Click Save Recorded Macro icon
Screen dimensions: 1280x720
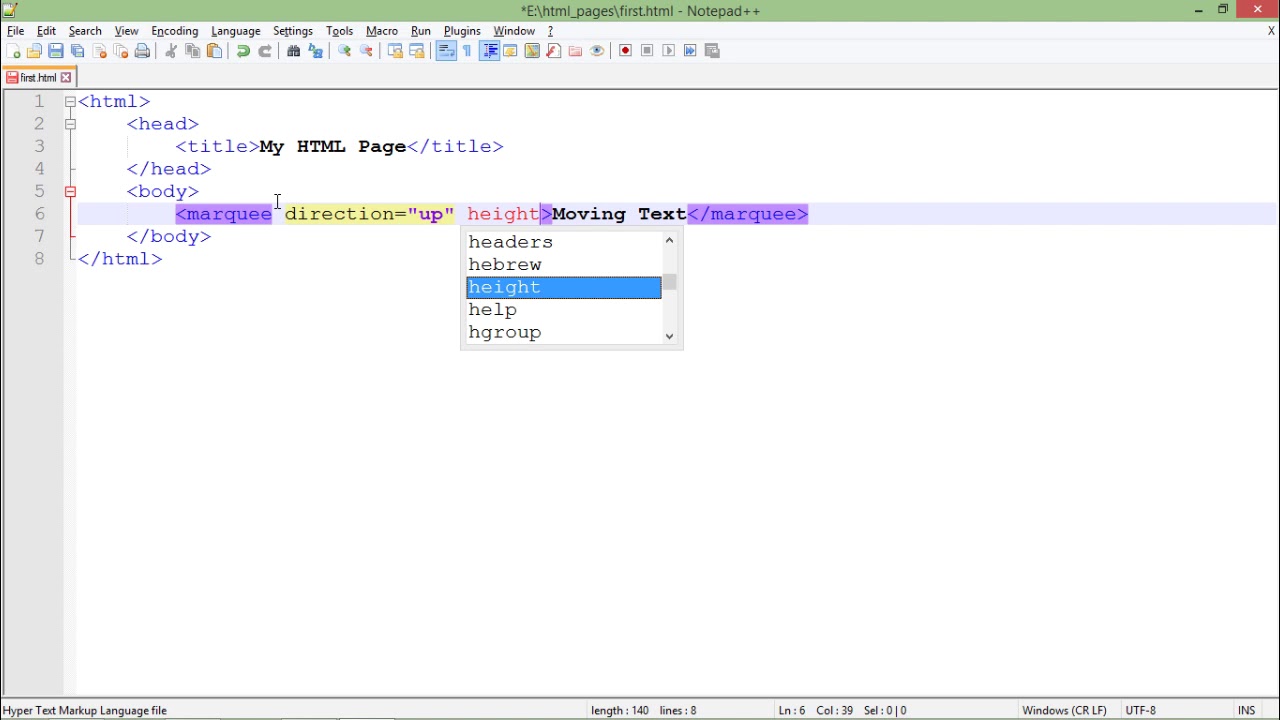pos(712,51)
